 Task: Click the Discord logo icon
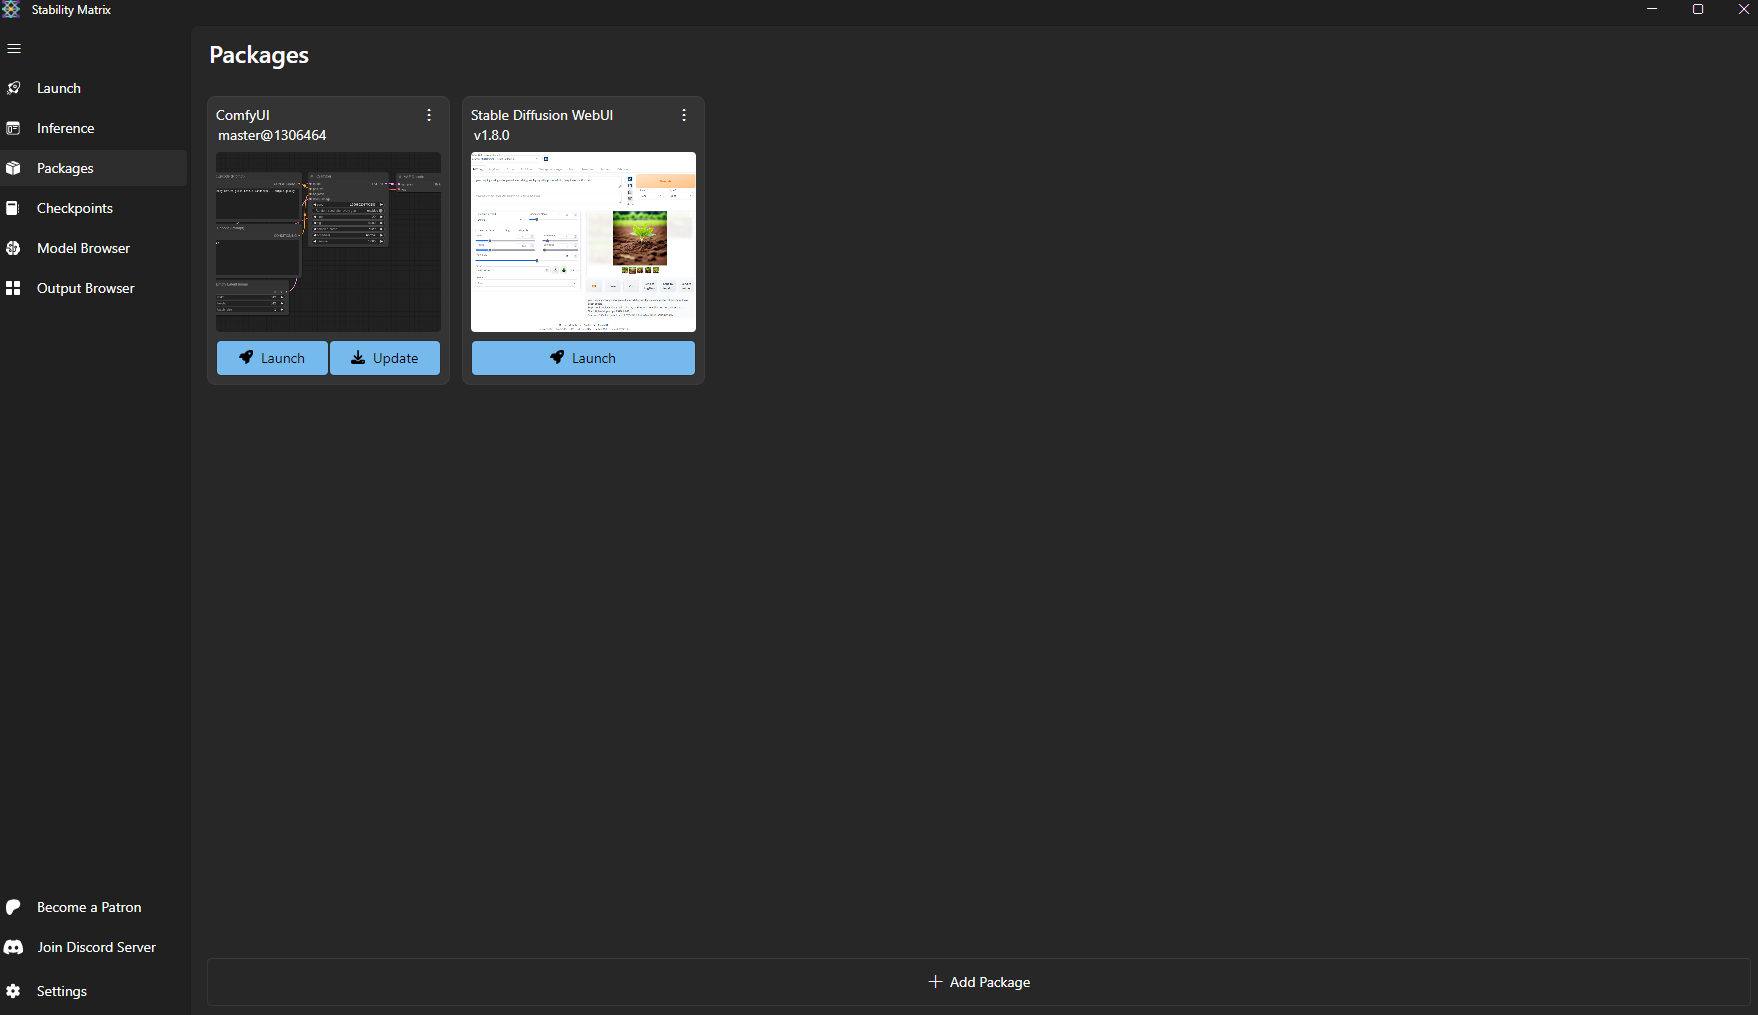tap(13, 947)
